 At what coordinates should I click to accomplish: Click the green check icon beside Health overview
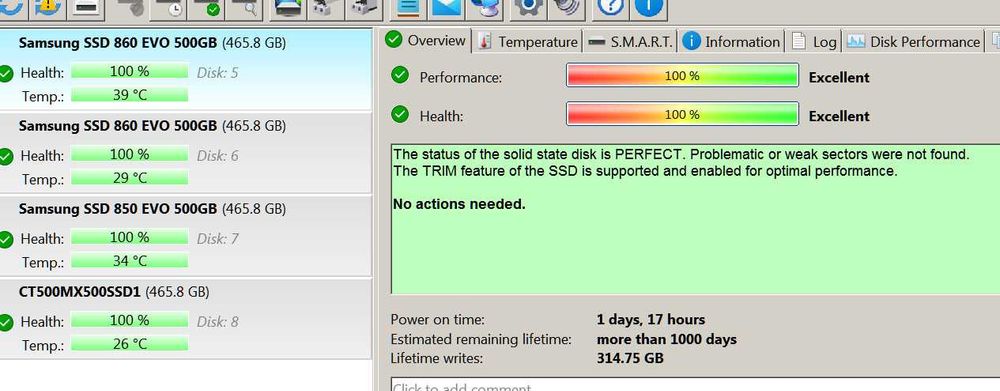tap(400, 114)
